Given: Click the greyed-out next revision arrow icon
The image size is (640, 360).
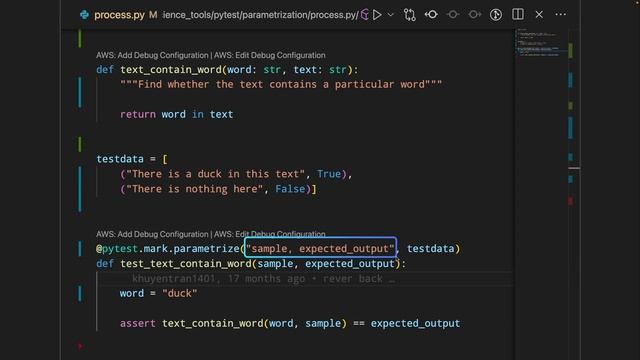Looking at the screenshot, I should 474,15.
